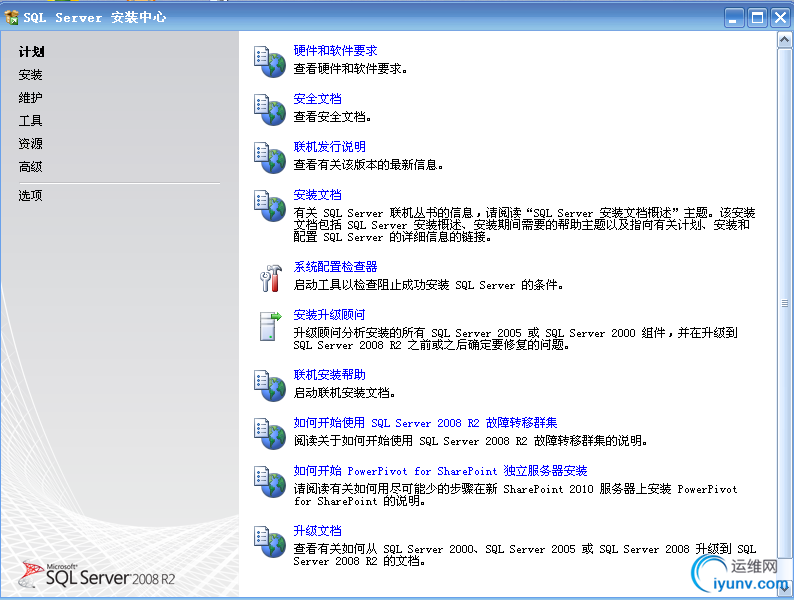The width and height of the screenshot is (794, 600).
Task: Open 如何开始使用 SQL Server 2008 R2 故障转移群集
Action: click(x=425, y=423)
